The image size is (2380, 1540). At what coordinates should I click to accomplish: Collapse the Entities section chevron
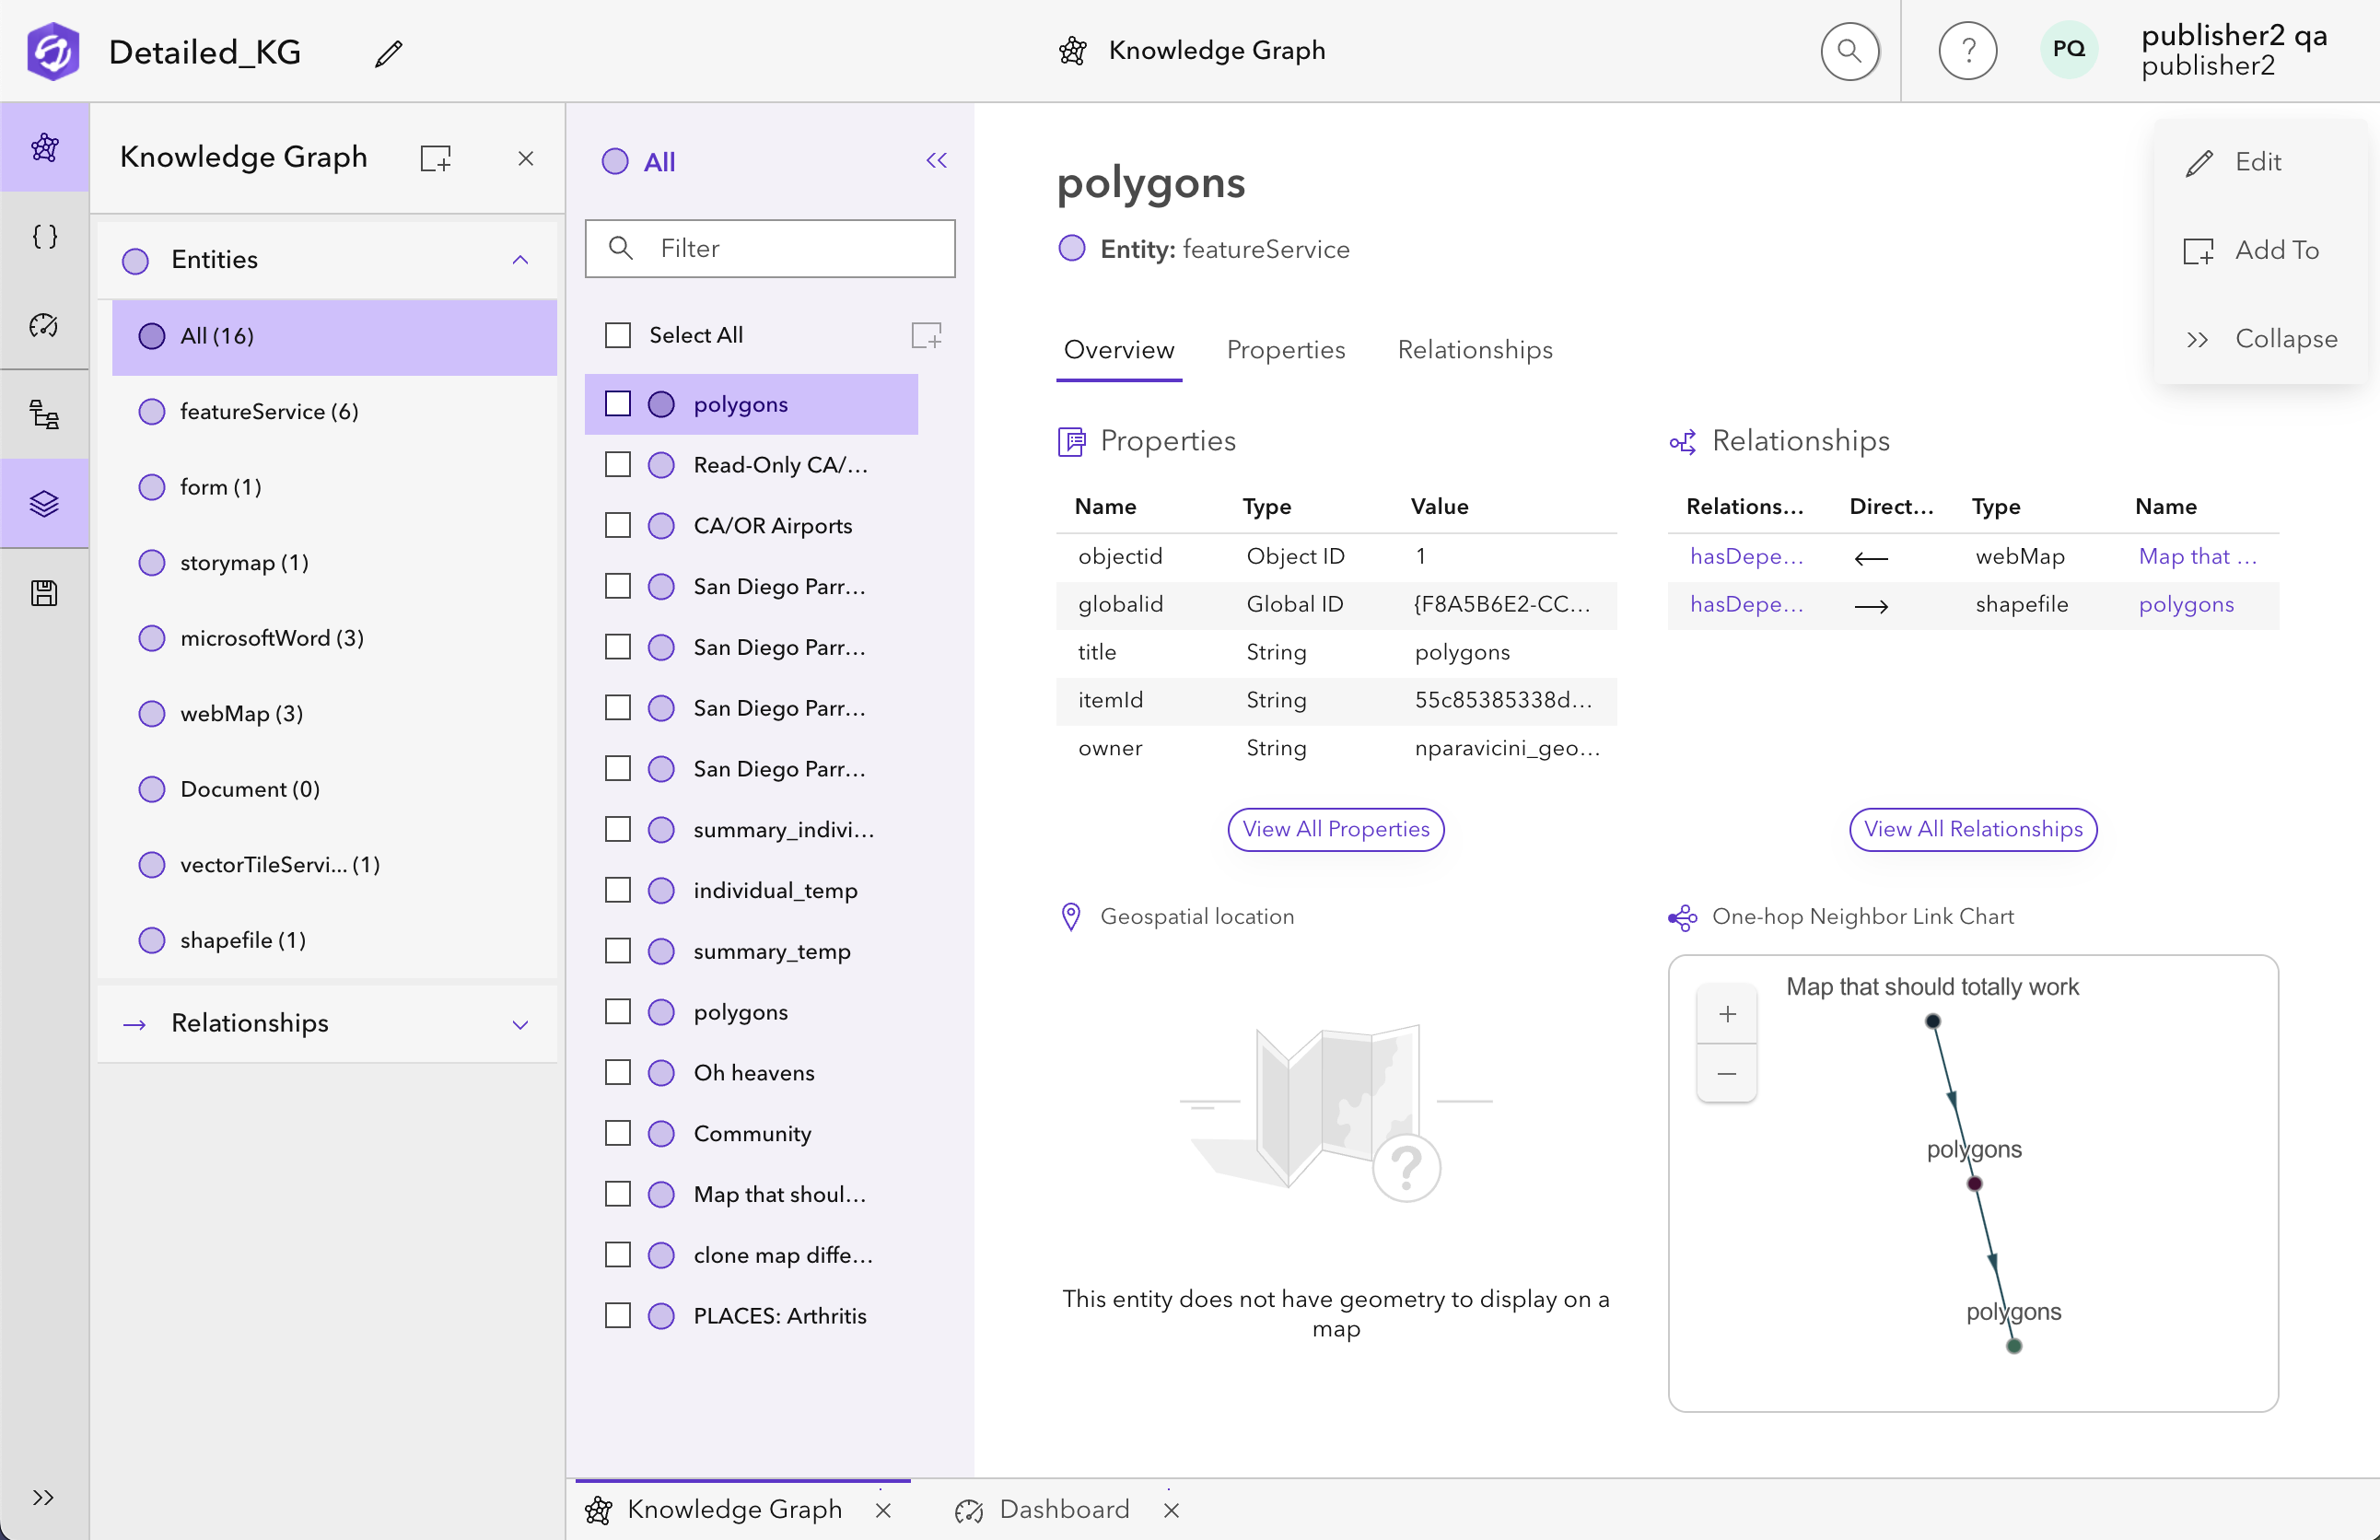[520, 260]
